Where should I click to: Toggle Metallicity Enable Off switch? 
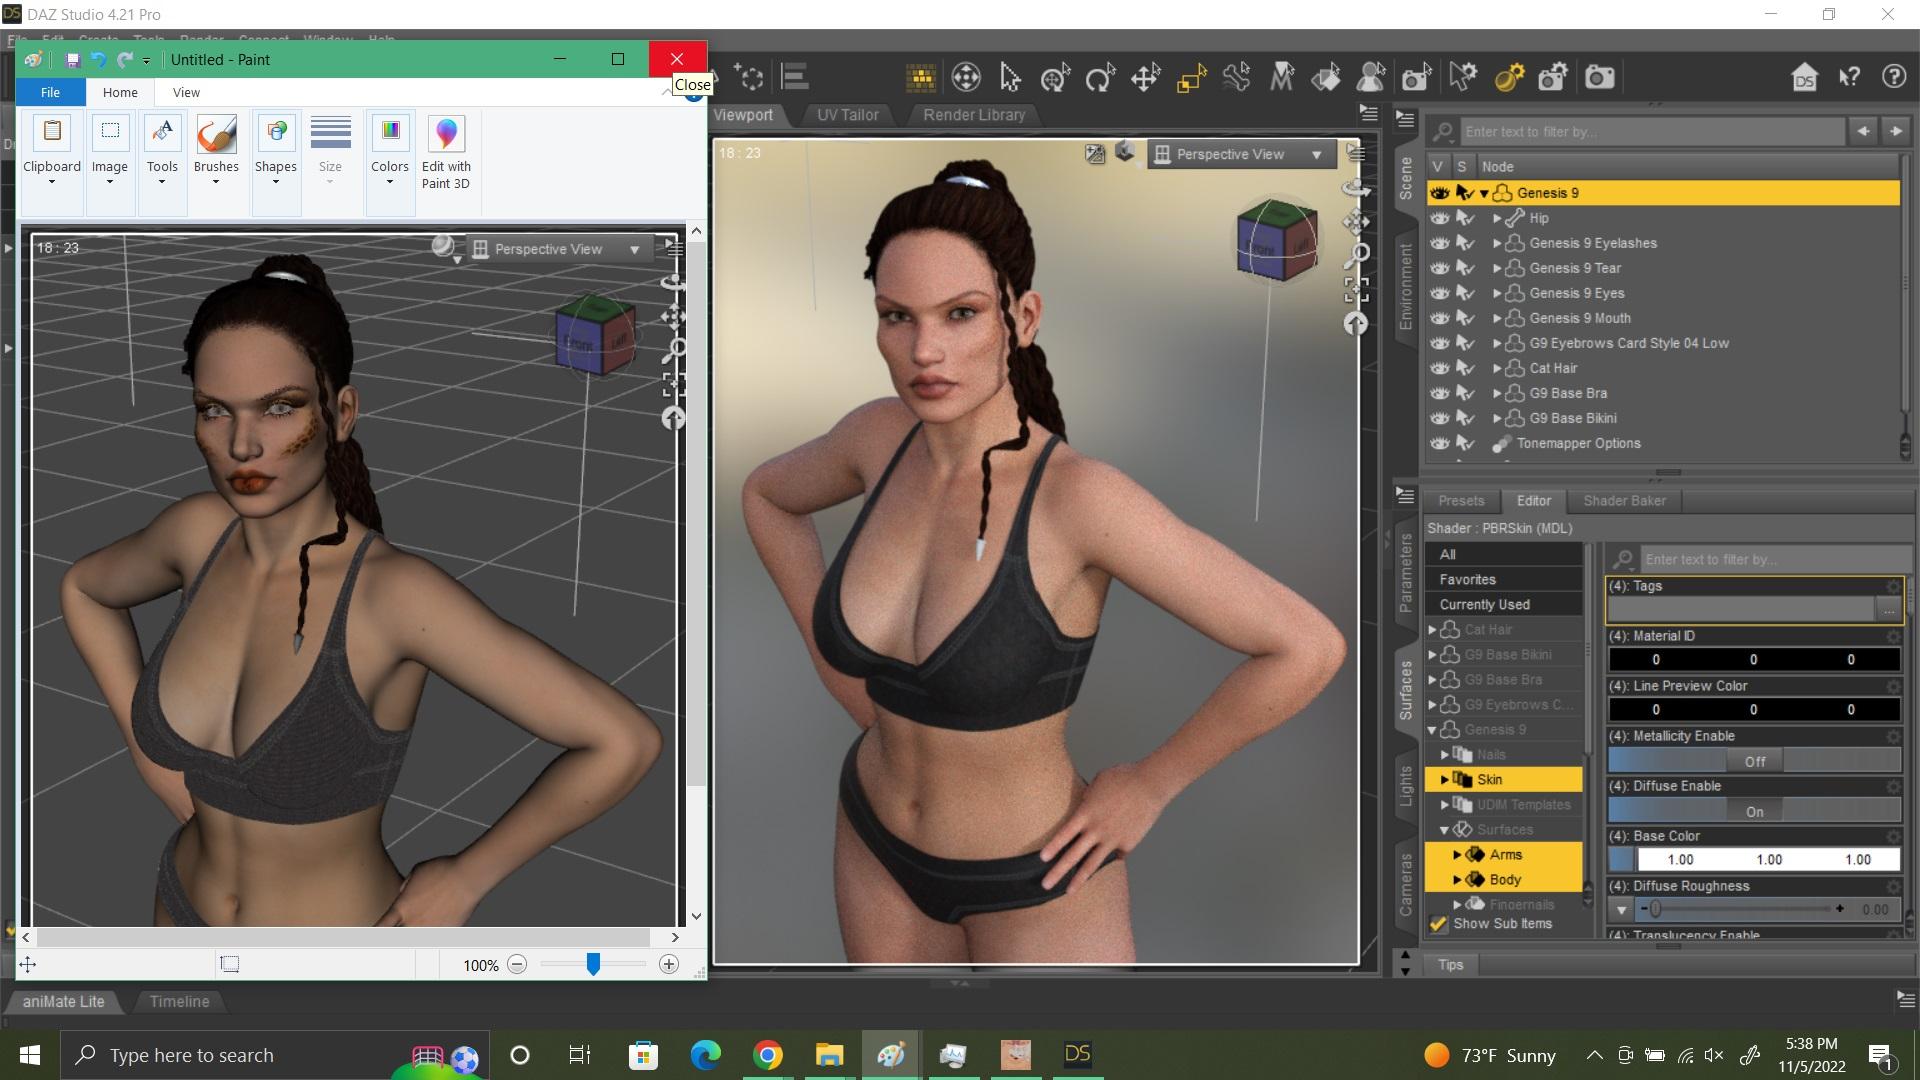[1754, 761]
